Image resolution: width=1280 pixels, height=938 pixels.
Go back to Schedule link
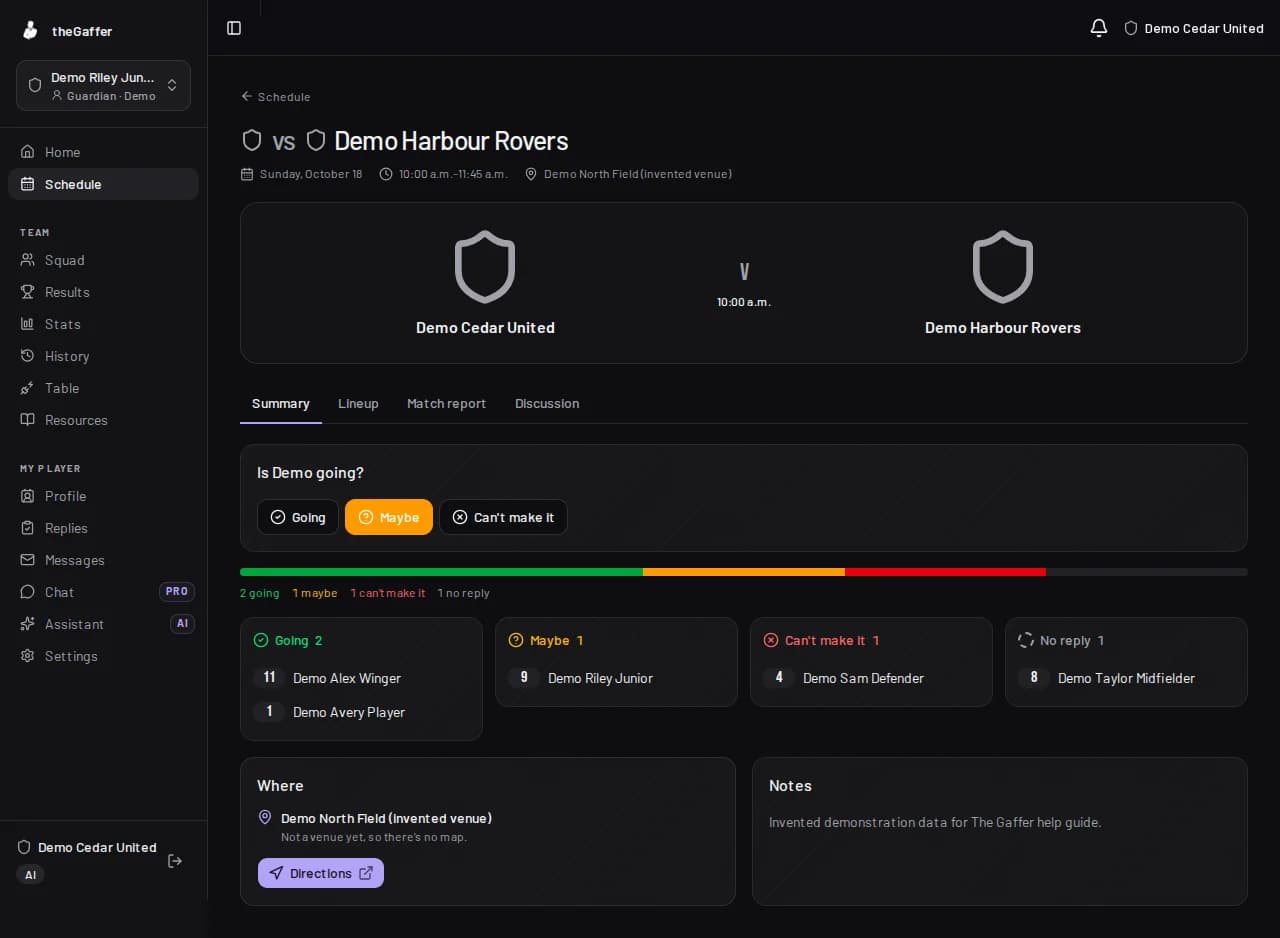pyautogui.click(x=276, y=97)
